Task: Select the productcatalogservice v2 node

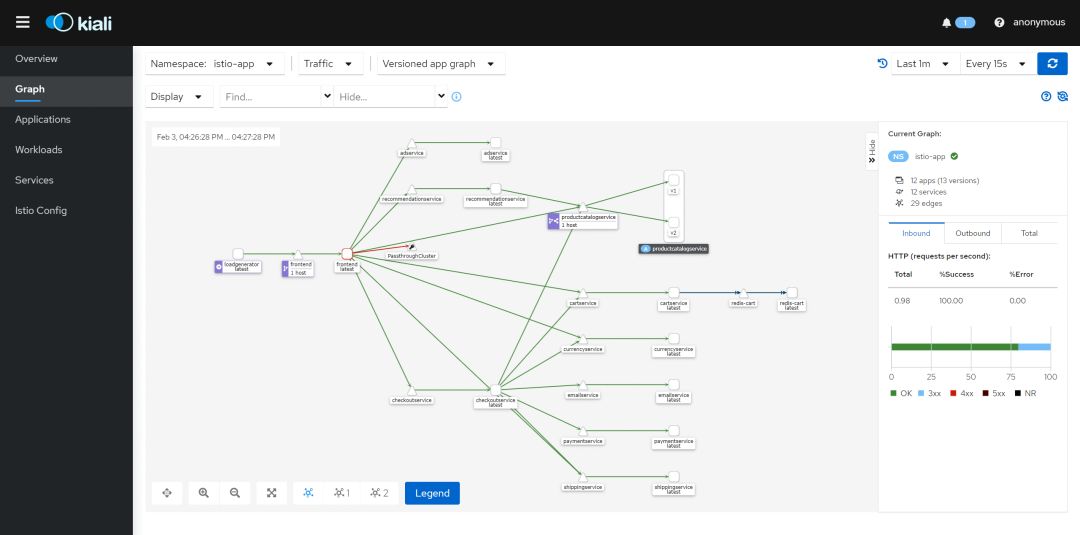Action: coord(674,222)
